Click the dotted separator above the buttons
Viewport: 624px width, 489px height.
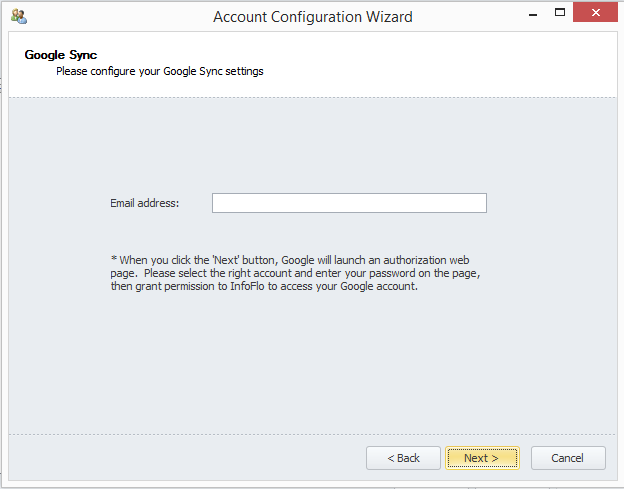tap(310, 434)
